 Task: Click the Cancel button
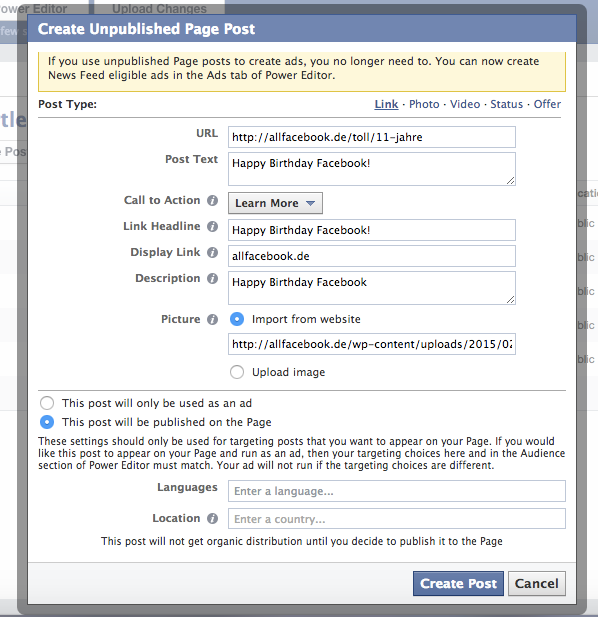(x=537, y=584)
